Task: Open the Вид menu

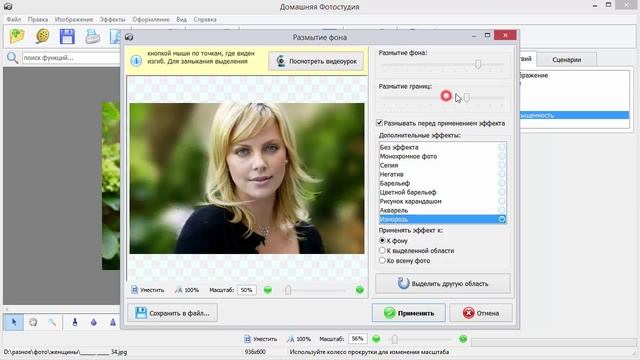Action: (182, 20)
